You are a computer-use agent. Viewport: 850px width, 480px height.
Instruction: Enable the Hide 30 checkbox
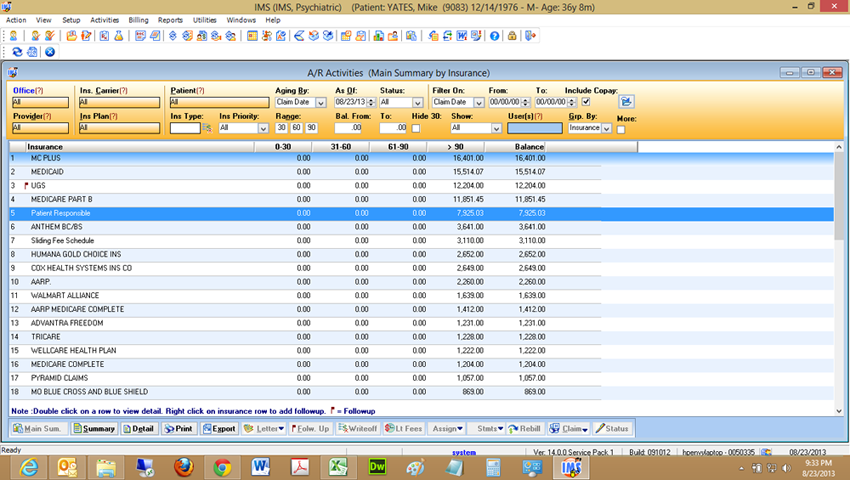tap(416, 129)
